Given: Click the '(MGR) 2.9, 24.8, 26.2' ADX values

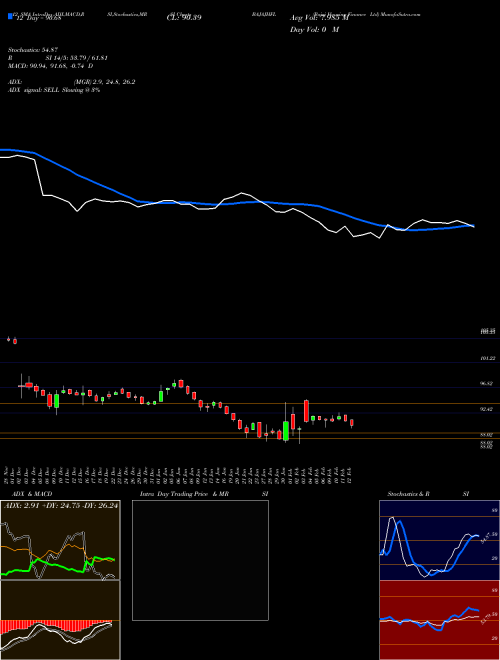Looking at the screenshot, I should (104, 82).
